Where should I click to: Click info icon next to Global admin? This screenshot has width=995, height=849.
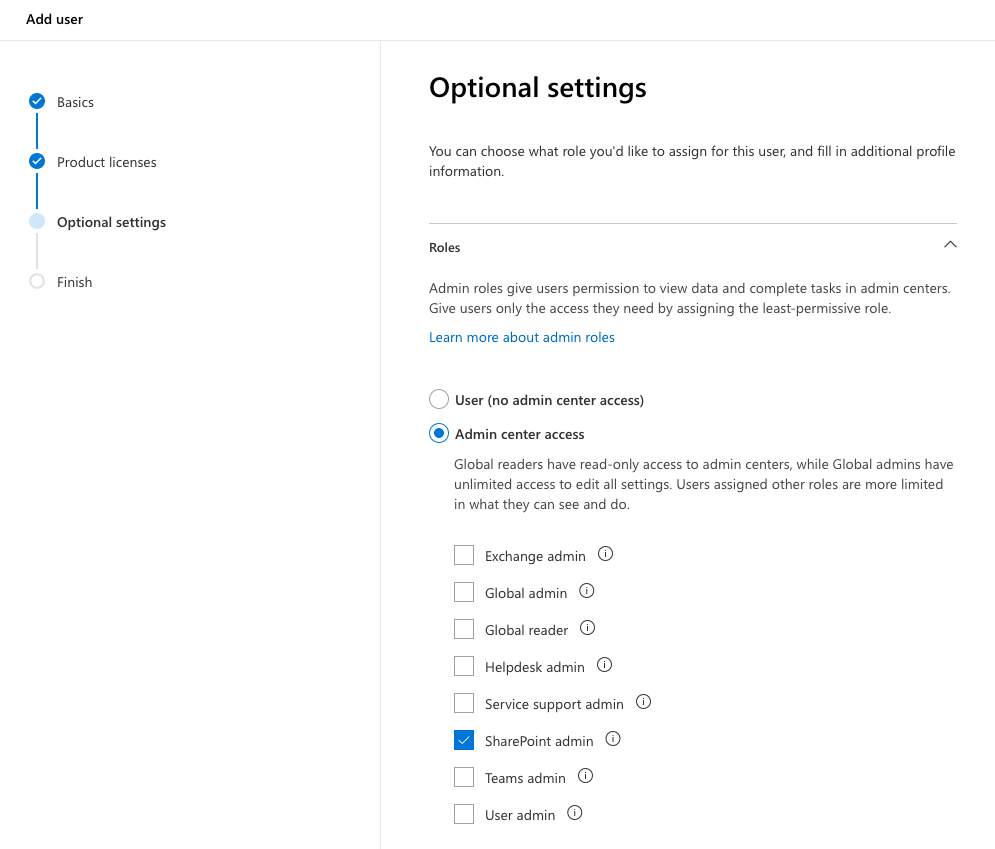pyautogui.click(x=586, y=591)
